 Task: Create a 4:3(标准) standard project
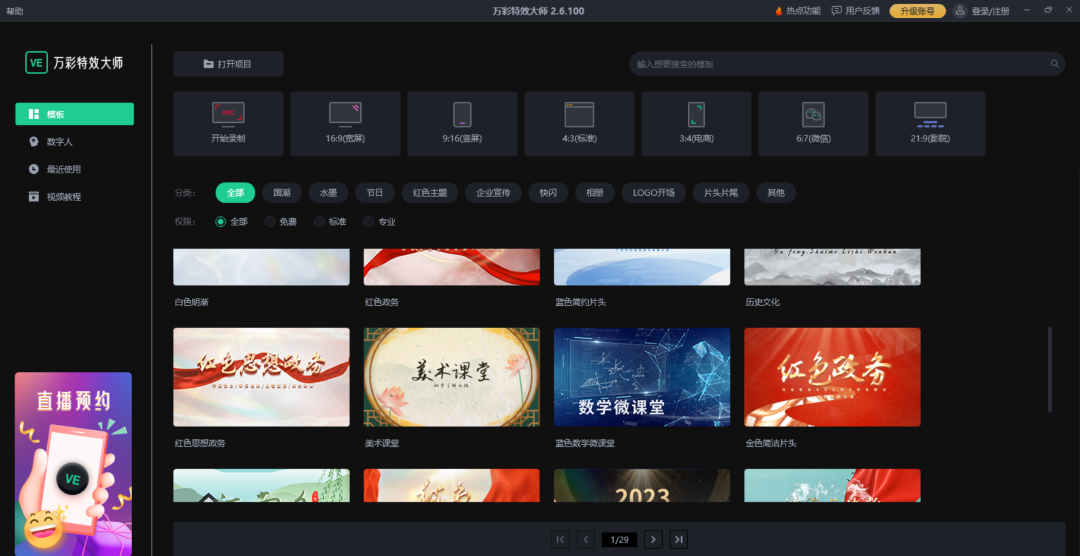click(579, 124)
